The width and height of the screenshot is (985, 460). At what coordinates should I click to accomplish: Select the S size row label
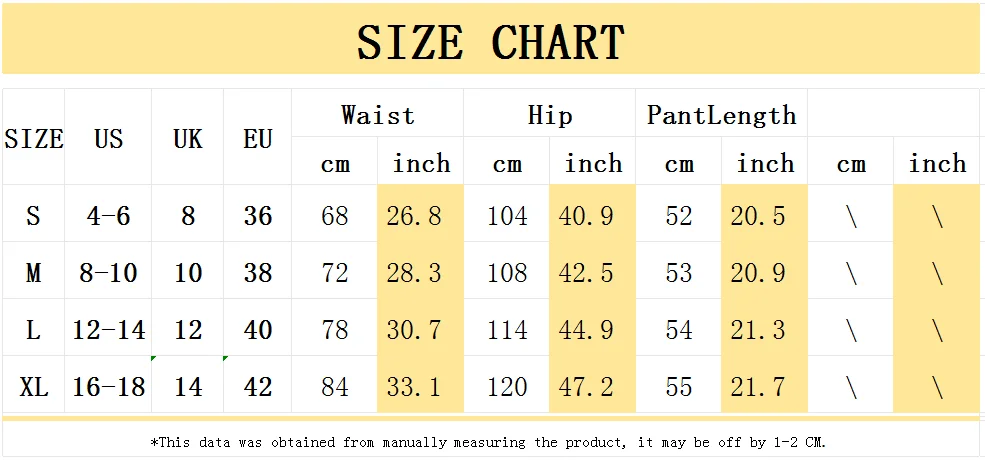(x=33, y=214)
